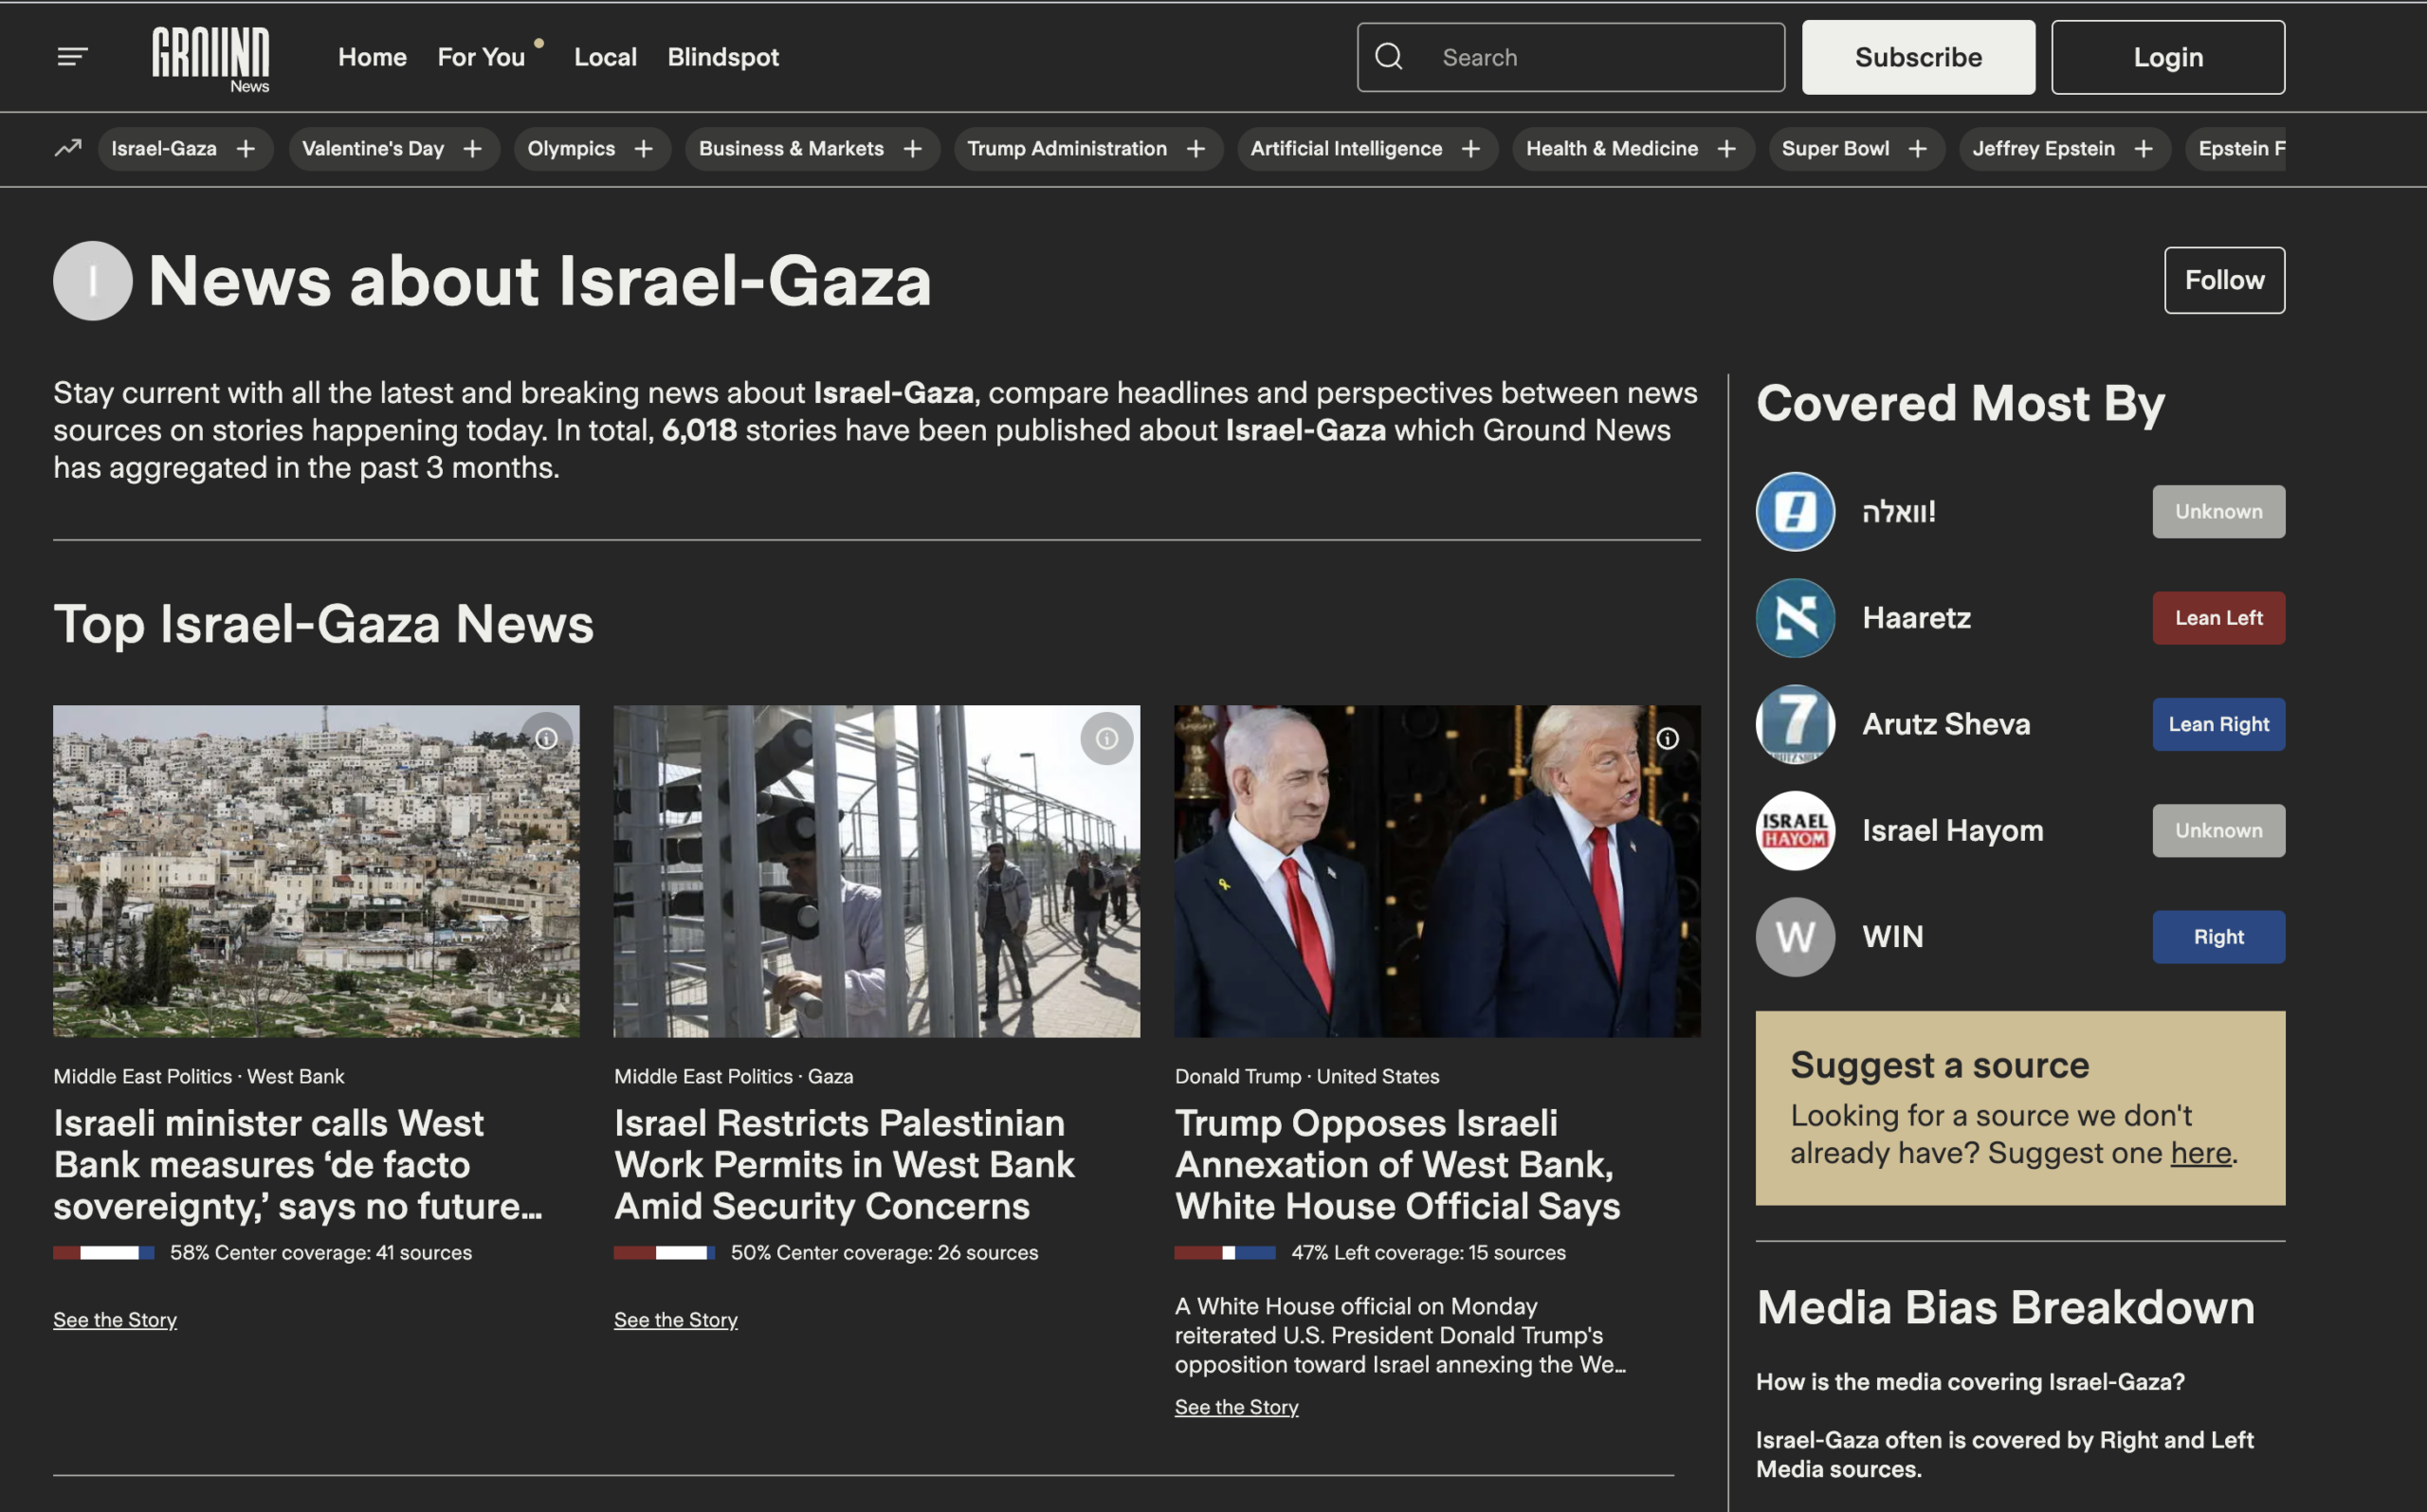Go to the For You tab
The height and width of the screenshot is (1512, 2427).
click(x=481, y=57)
